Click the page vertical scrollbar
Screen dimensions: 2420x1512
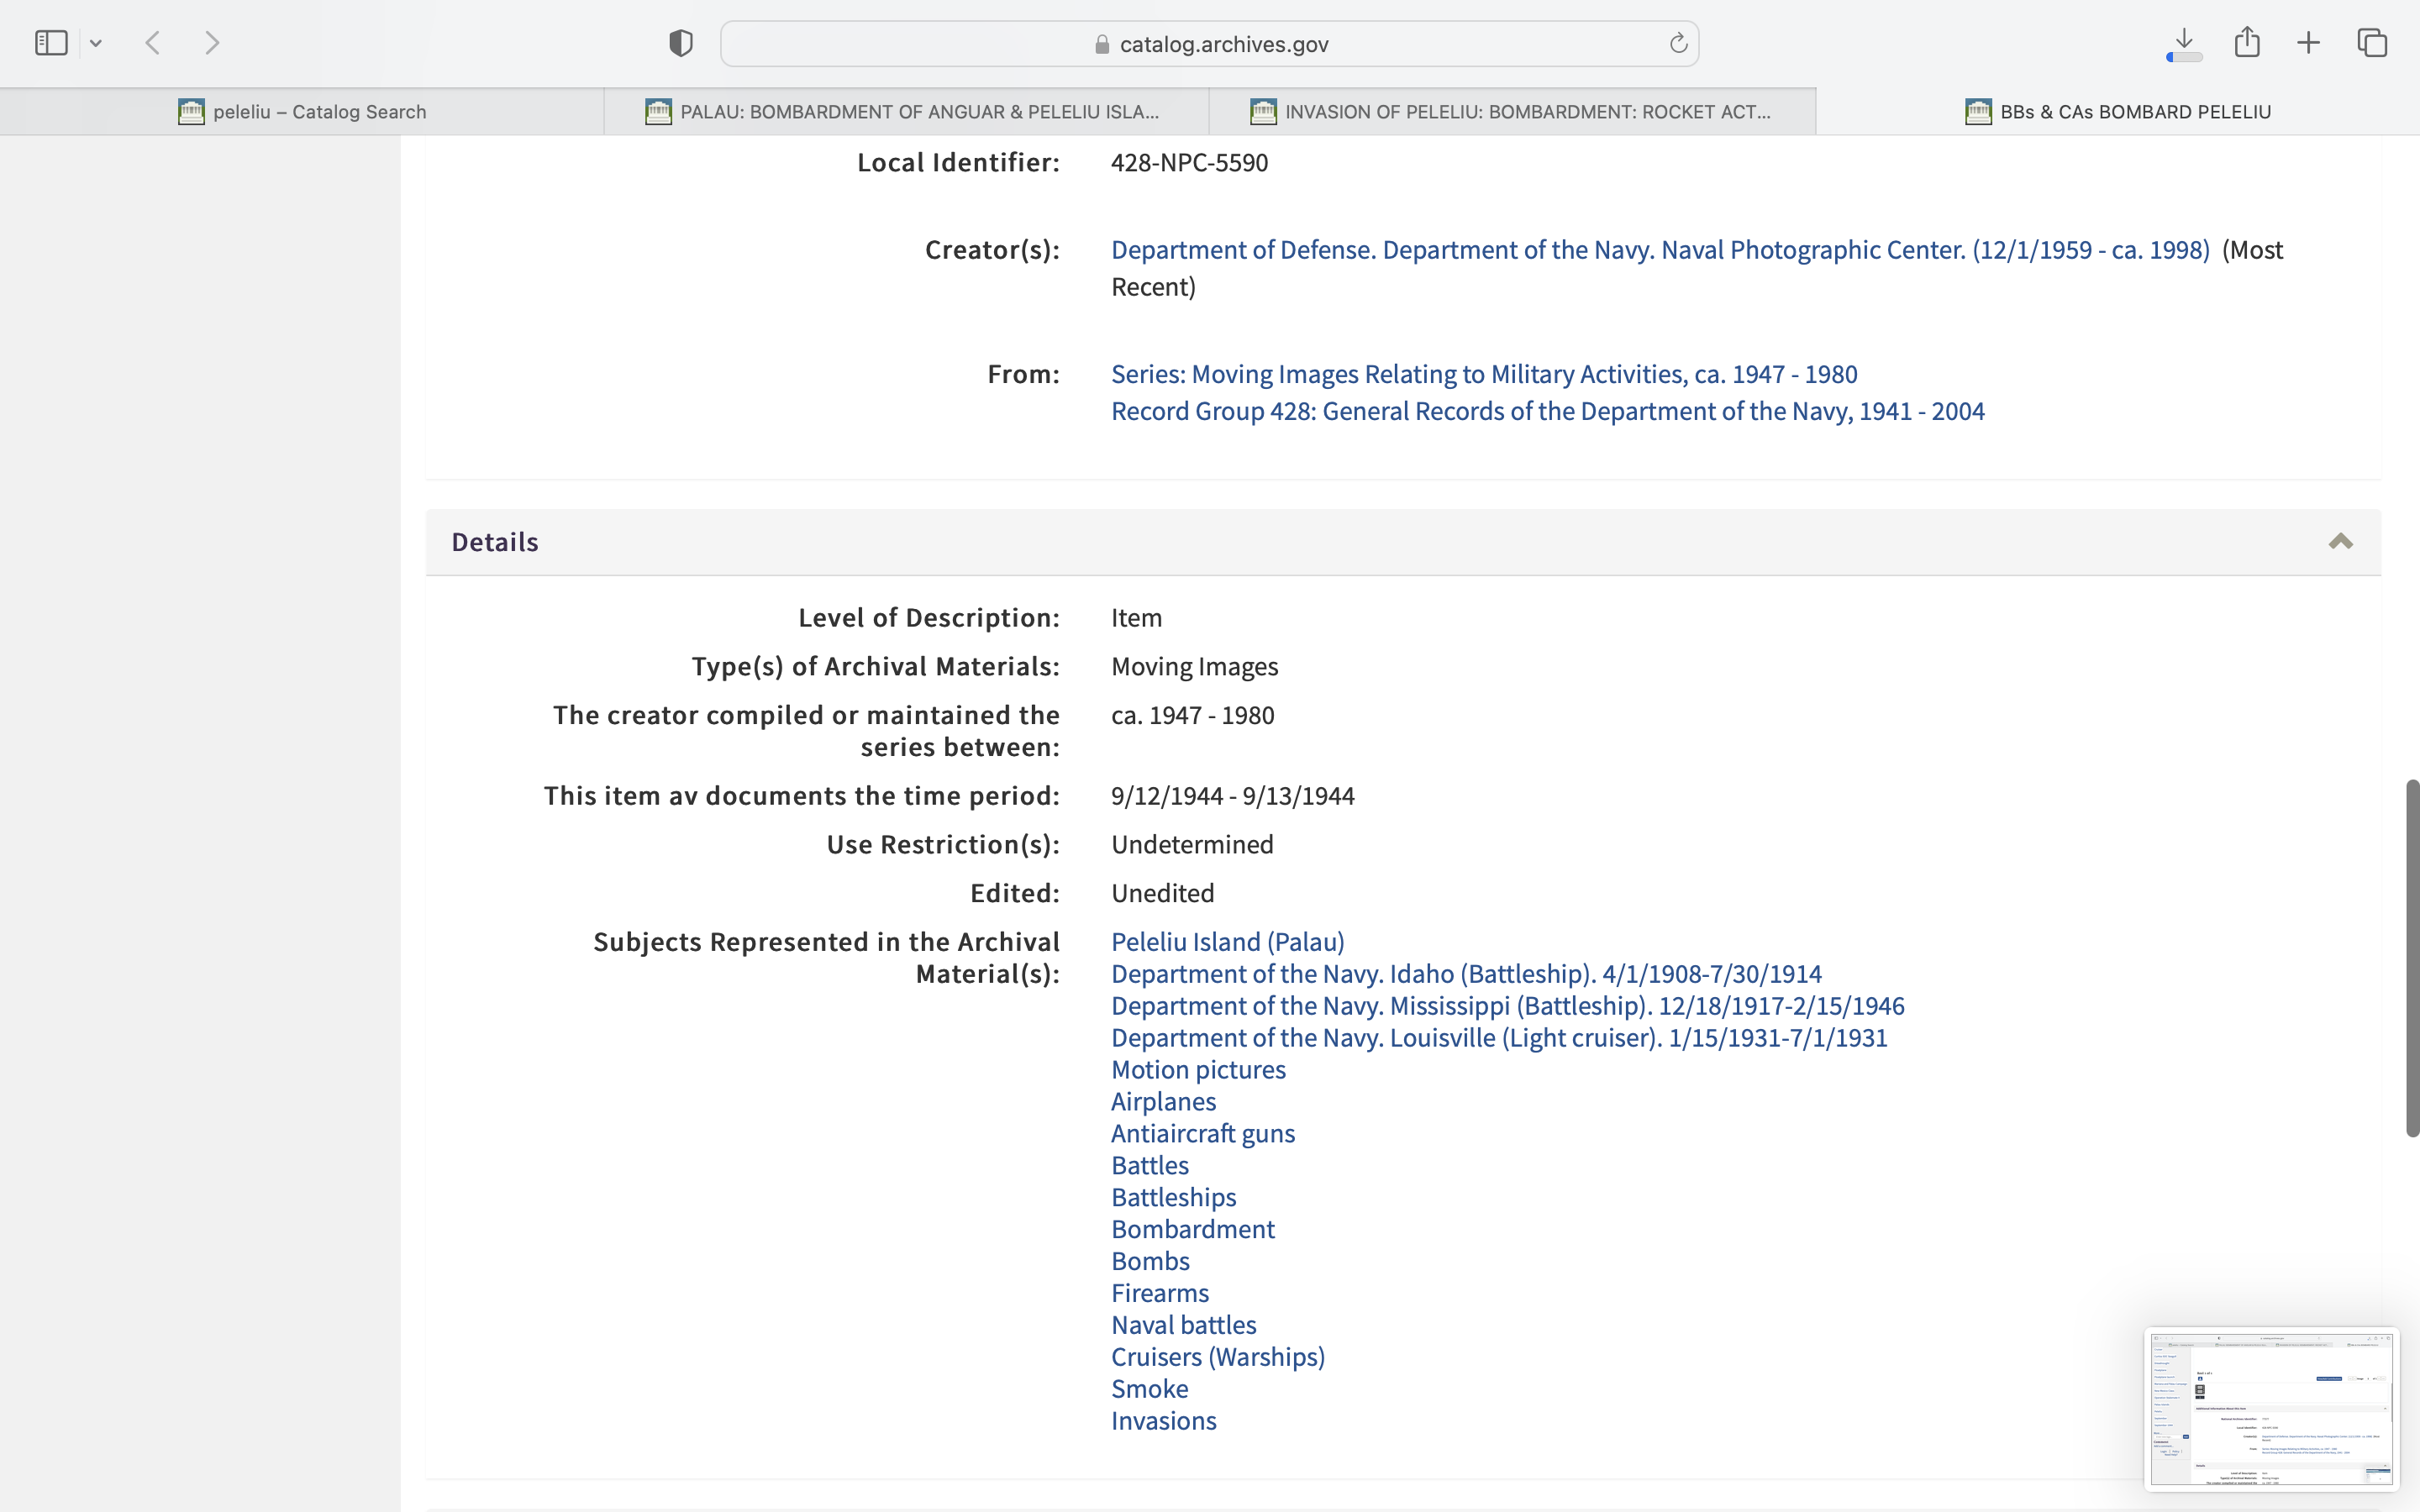(x=2411, y=957)
